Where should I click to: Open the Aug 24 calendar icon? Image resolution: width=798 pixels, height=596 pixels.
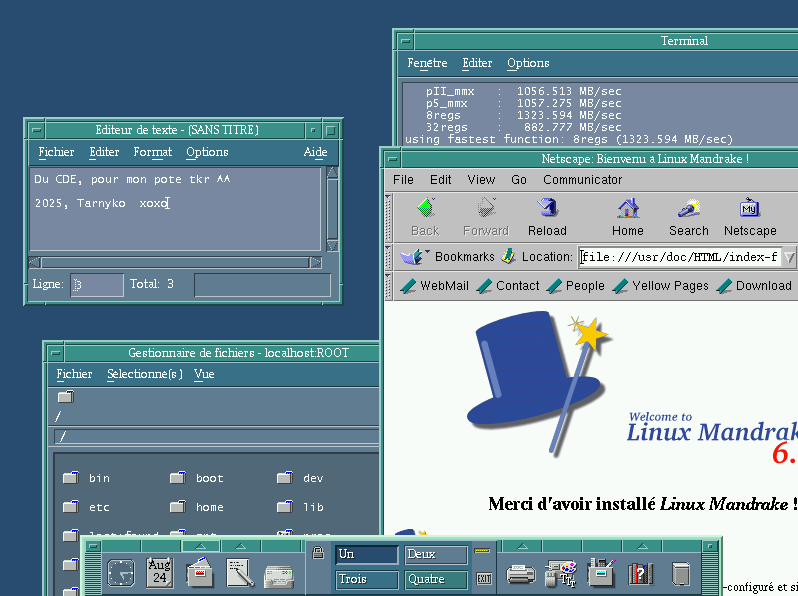pos(160,572)
